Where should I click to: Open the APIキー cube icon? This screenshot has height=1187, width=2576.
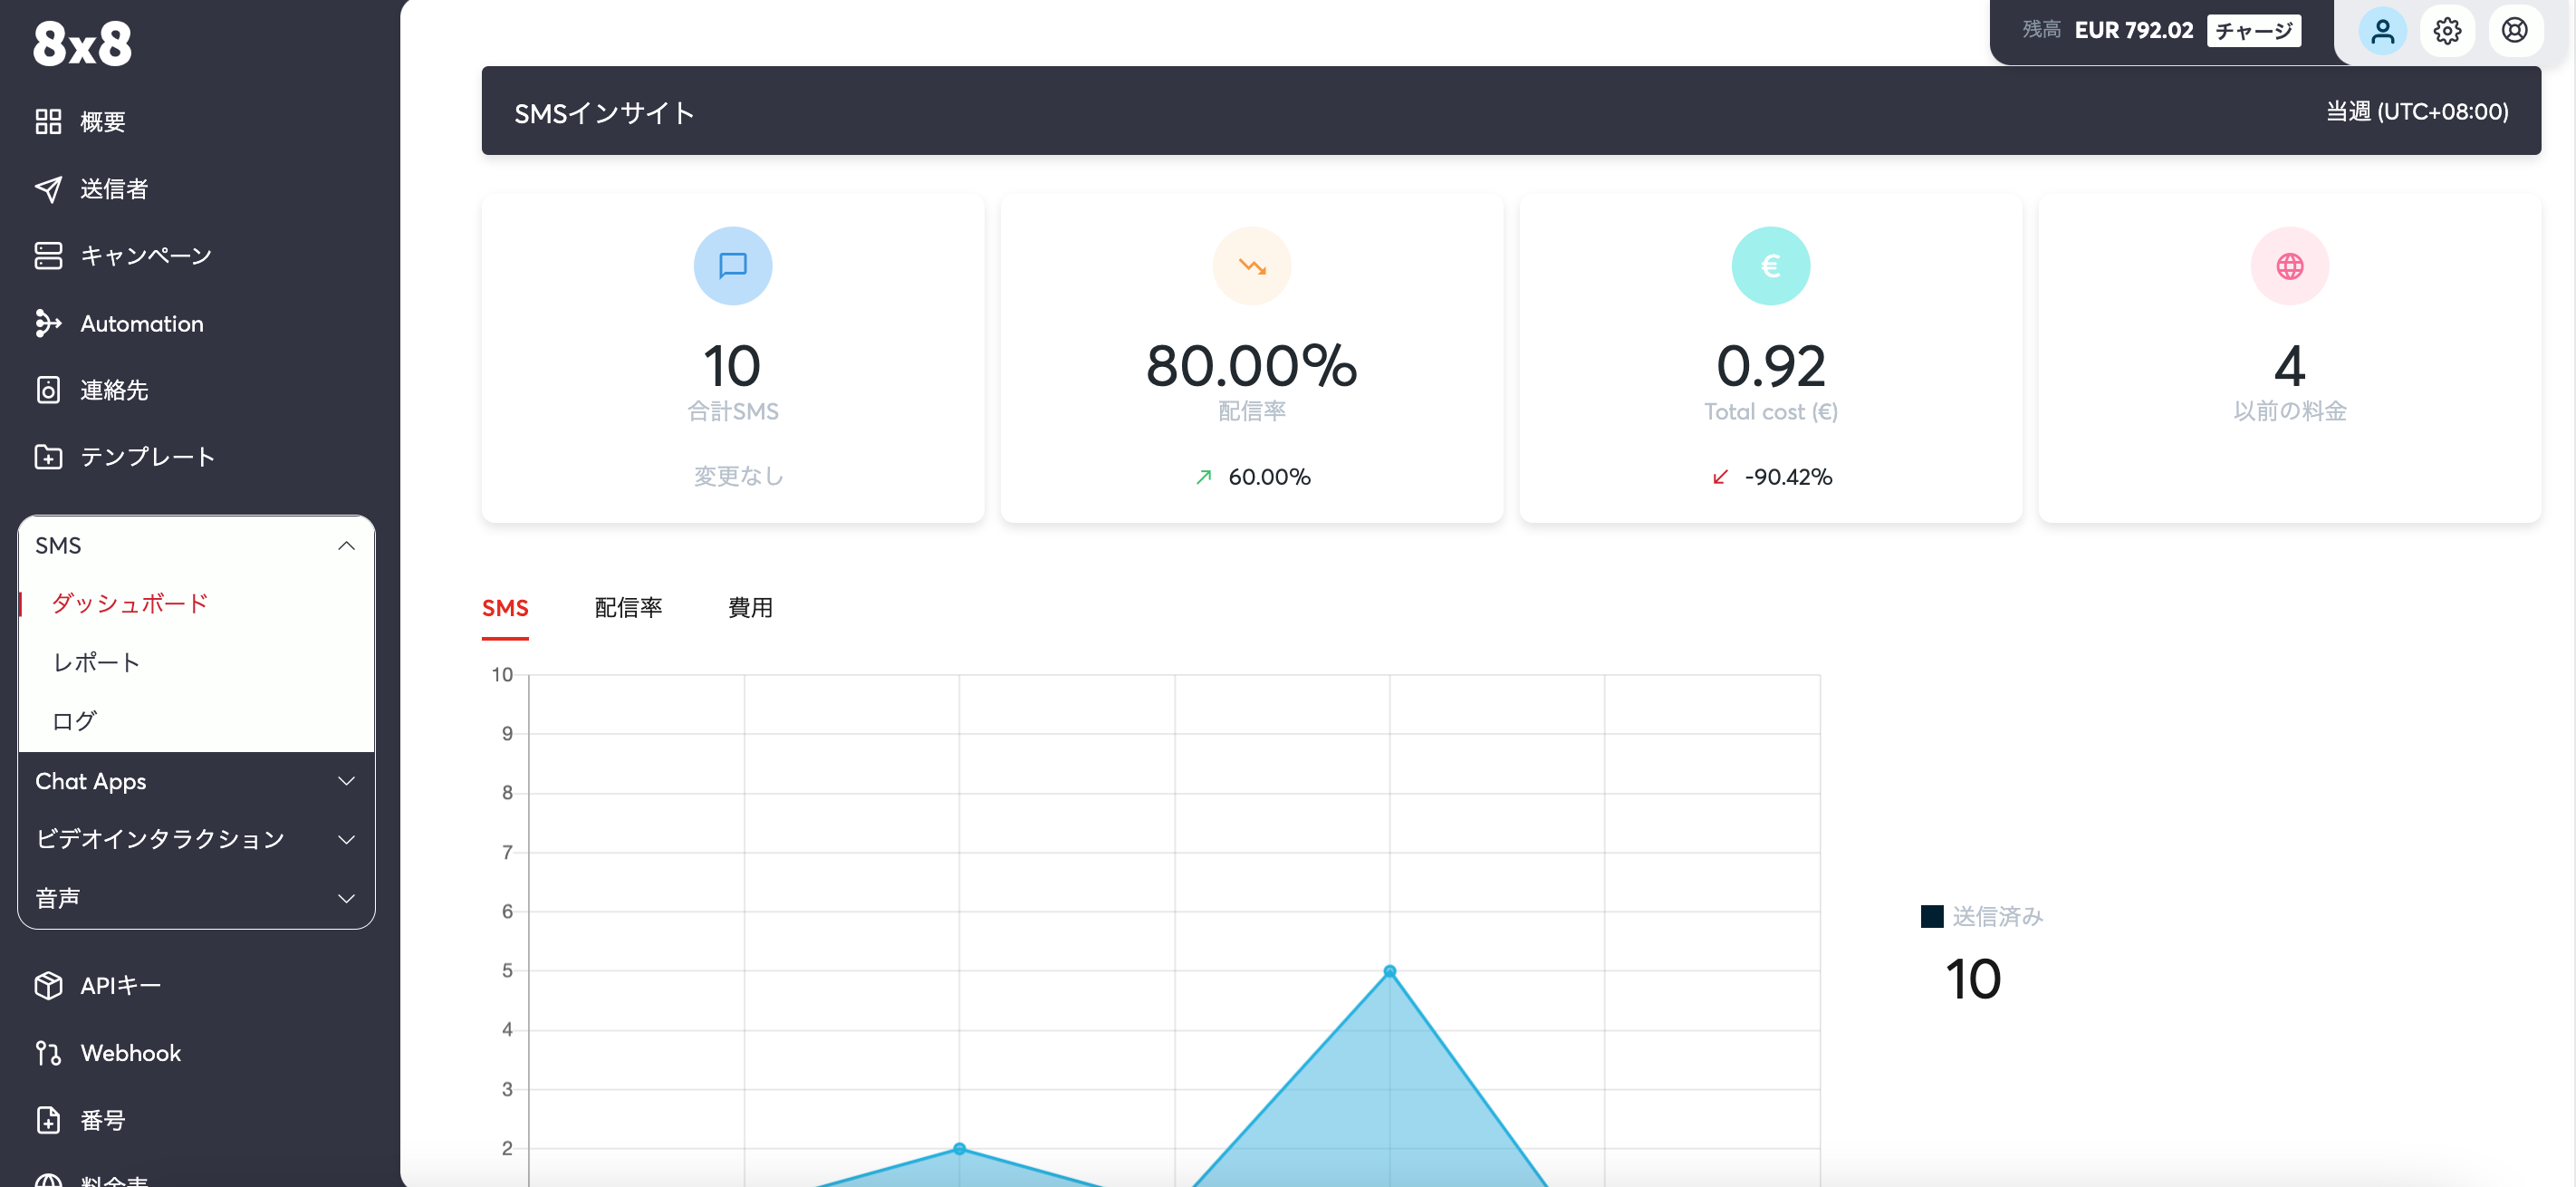pos(48,985)
